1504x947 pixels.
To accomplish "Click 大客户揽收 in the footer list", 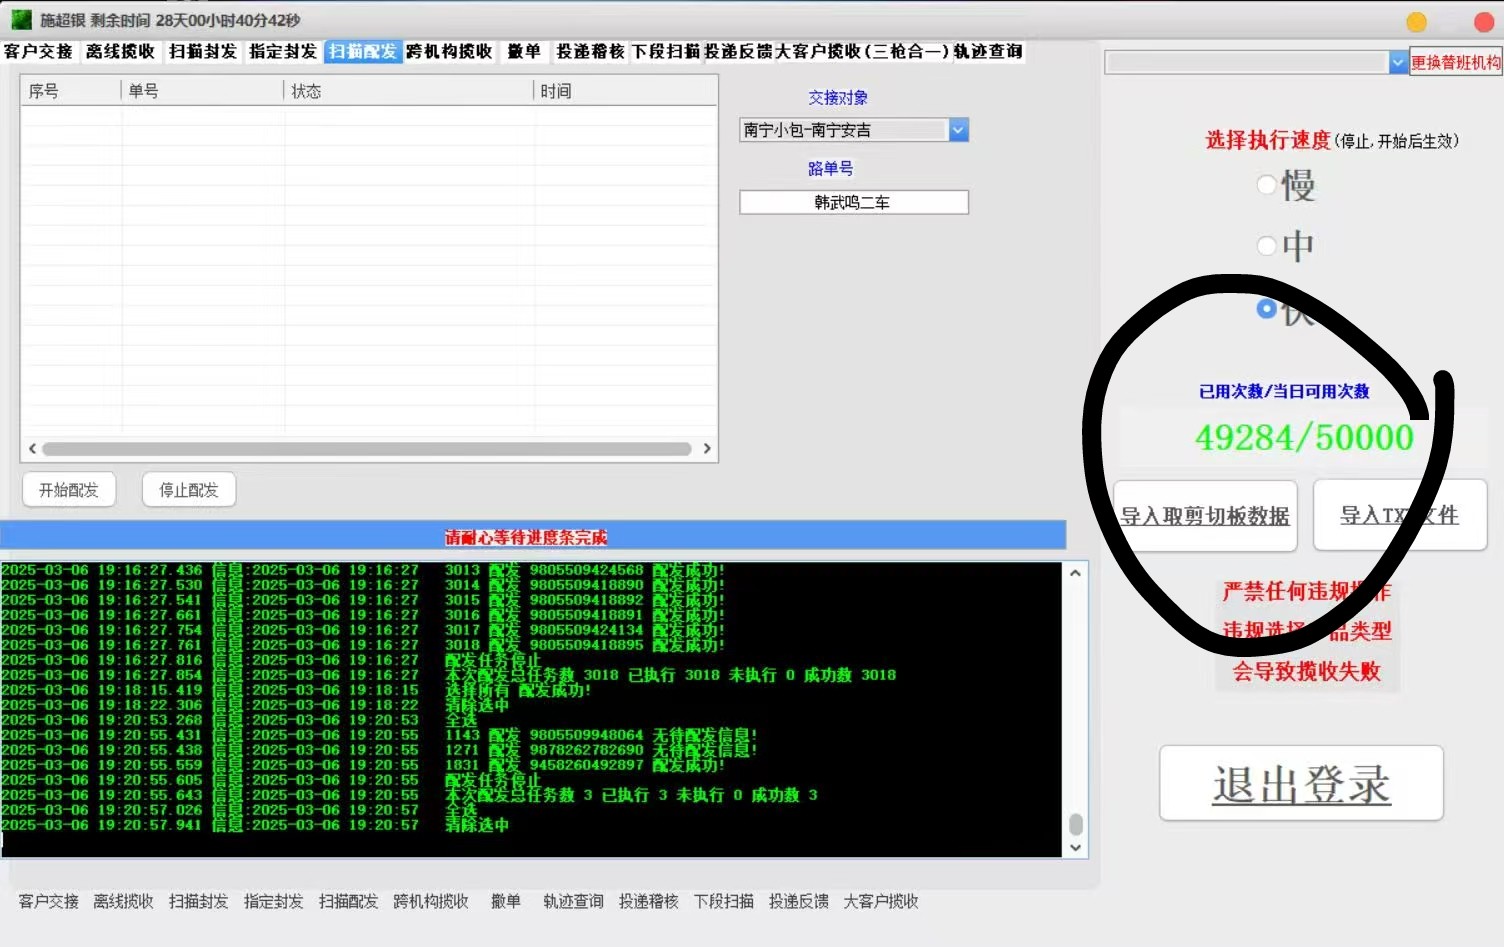I will (x=881, y=901).
